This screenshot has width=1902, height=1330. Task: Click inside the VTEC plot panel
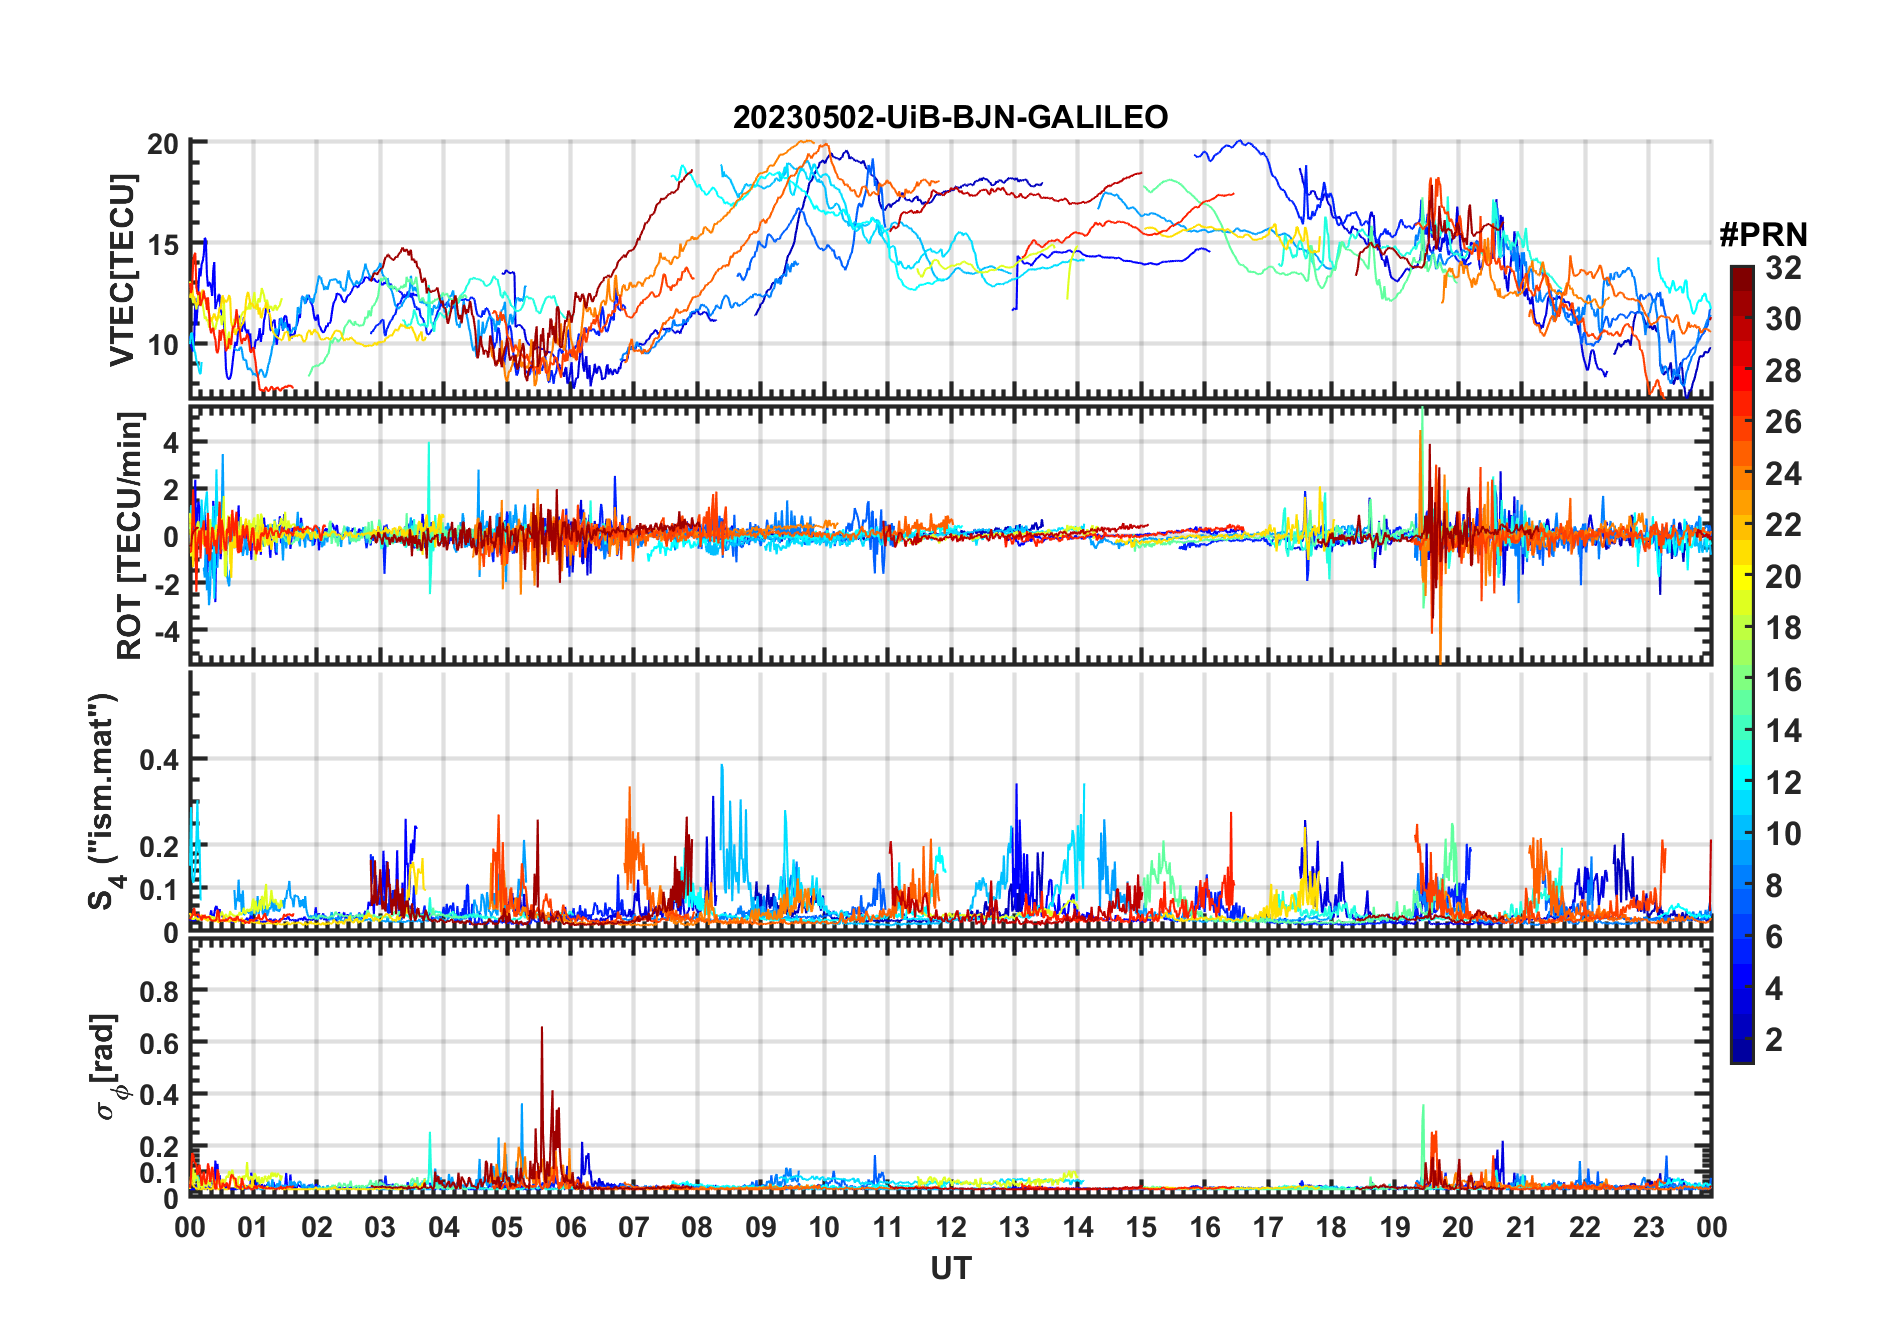pyautogui.click(x=951, y=269)
